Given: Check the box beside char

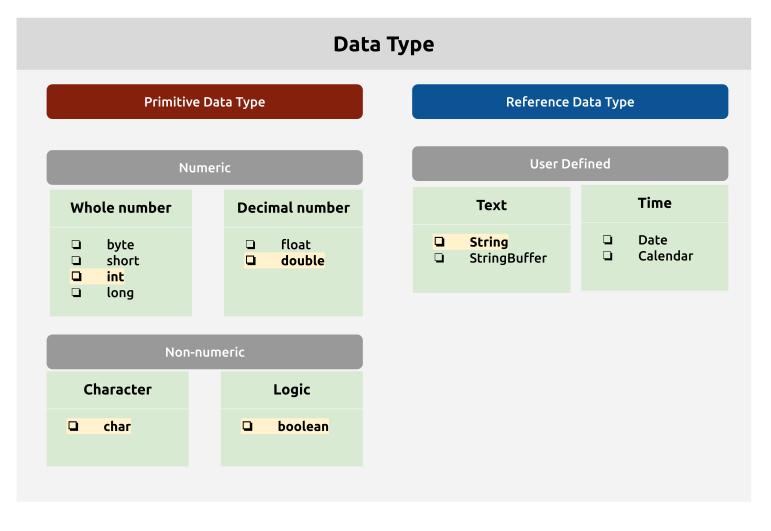Looking at the screenshot, I should coord(73,426).
